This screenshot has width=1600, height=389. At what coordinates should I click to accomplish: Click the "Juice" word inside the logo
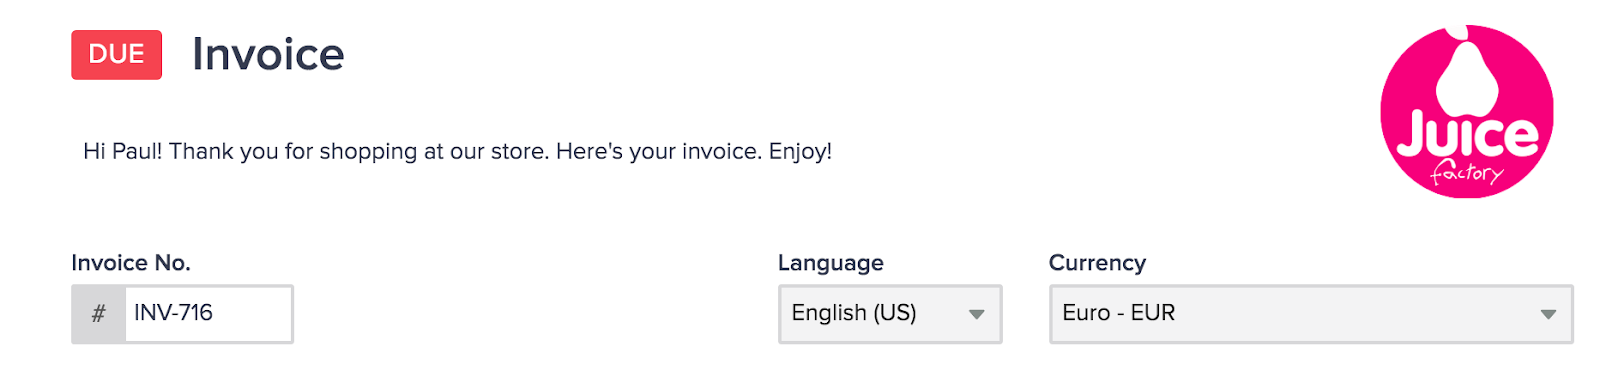1467,136
